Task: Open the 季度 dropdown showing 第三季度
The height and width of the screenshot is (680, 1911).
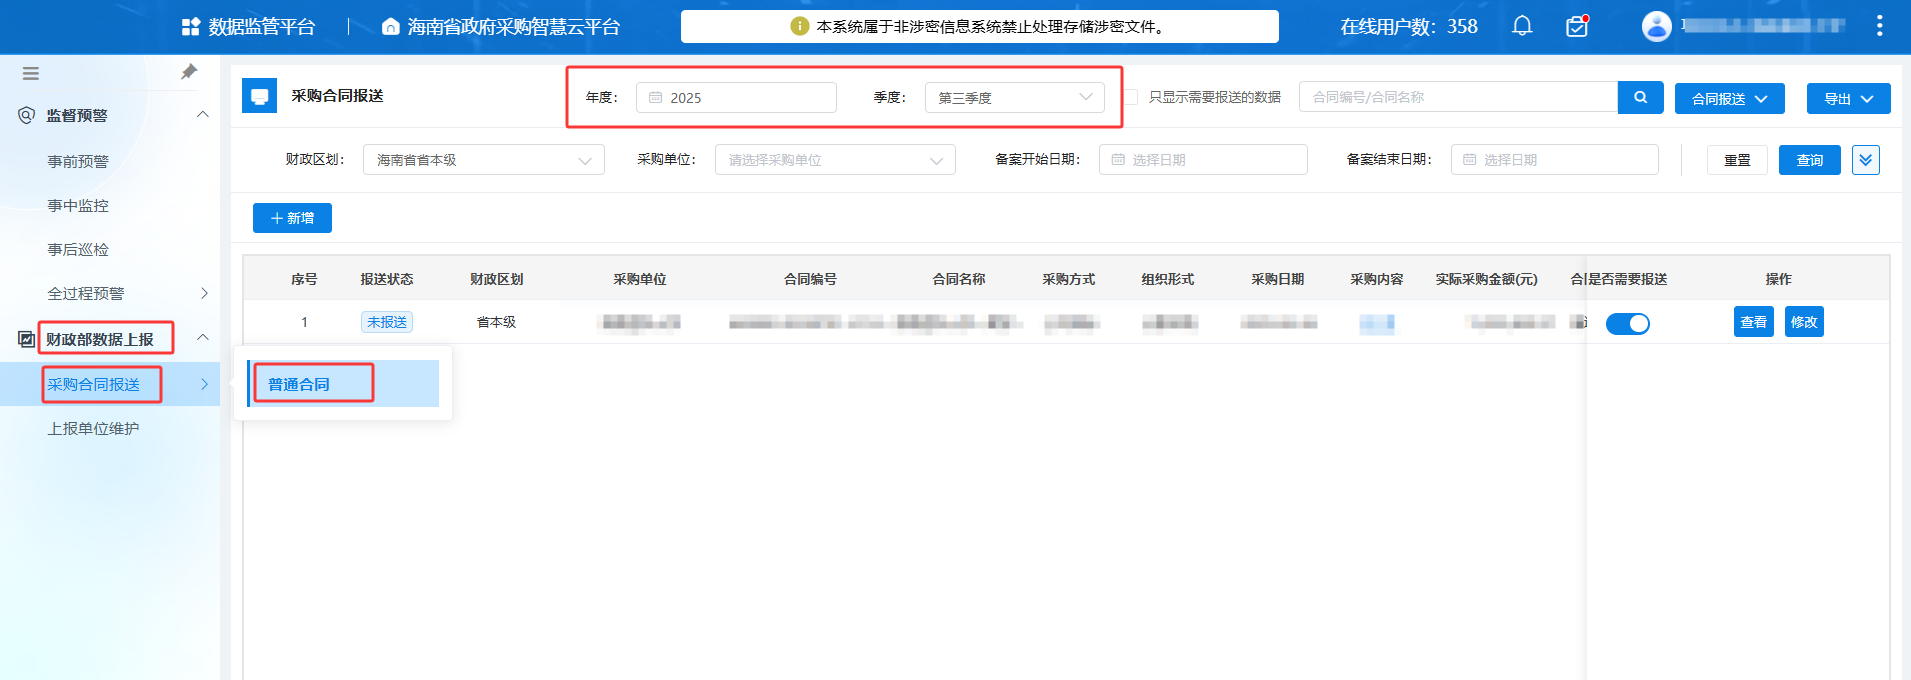Action: [x=1014, y=98]
